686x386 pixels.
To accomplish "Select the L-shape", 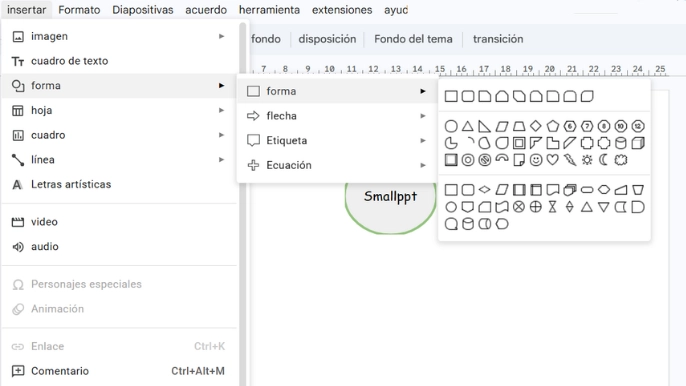I will [x=553, y=143].
